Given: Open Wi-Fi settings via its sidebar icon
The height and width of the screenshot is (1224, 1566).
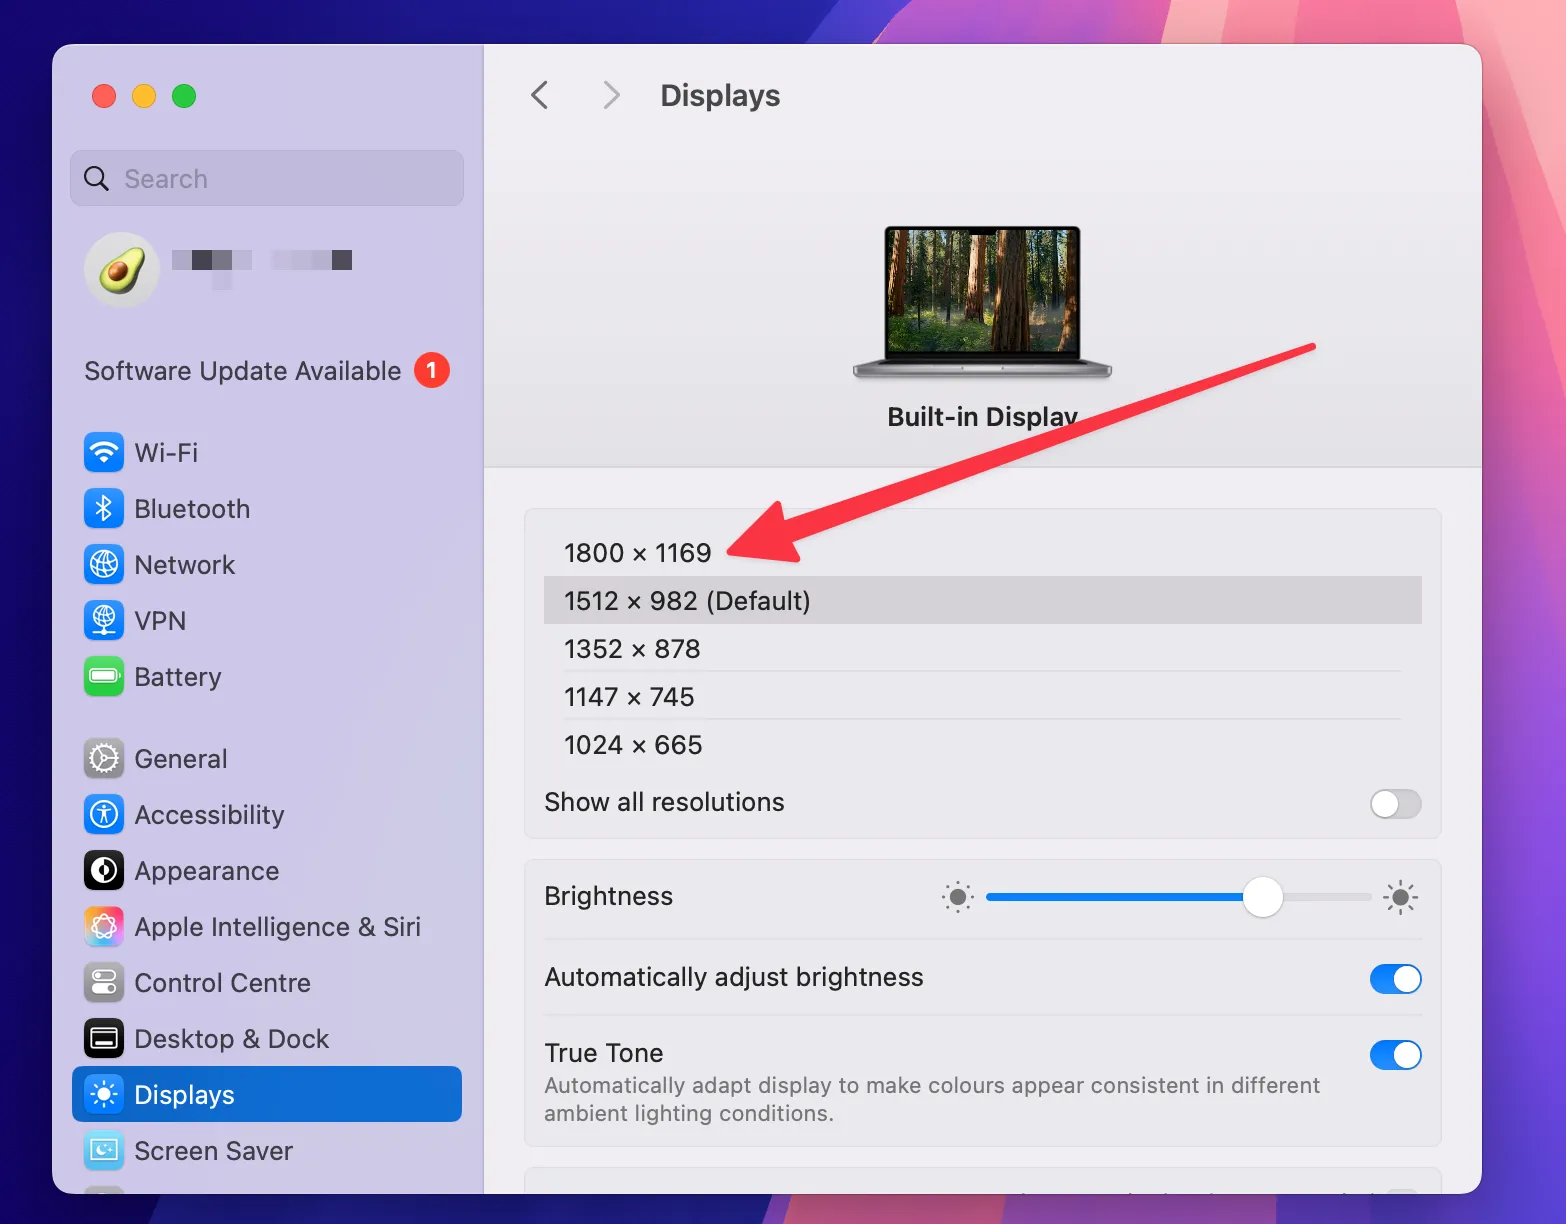Looking at the screenshot, I should click(x=104, y=452).
